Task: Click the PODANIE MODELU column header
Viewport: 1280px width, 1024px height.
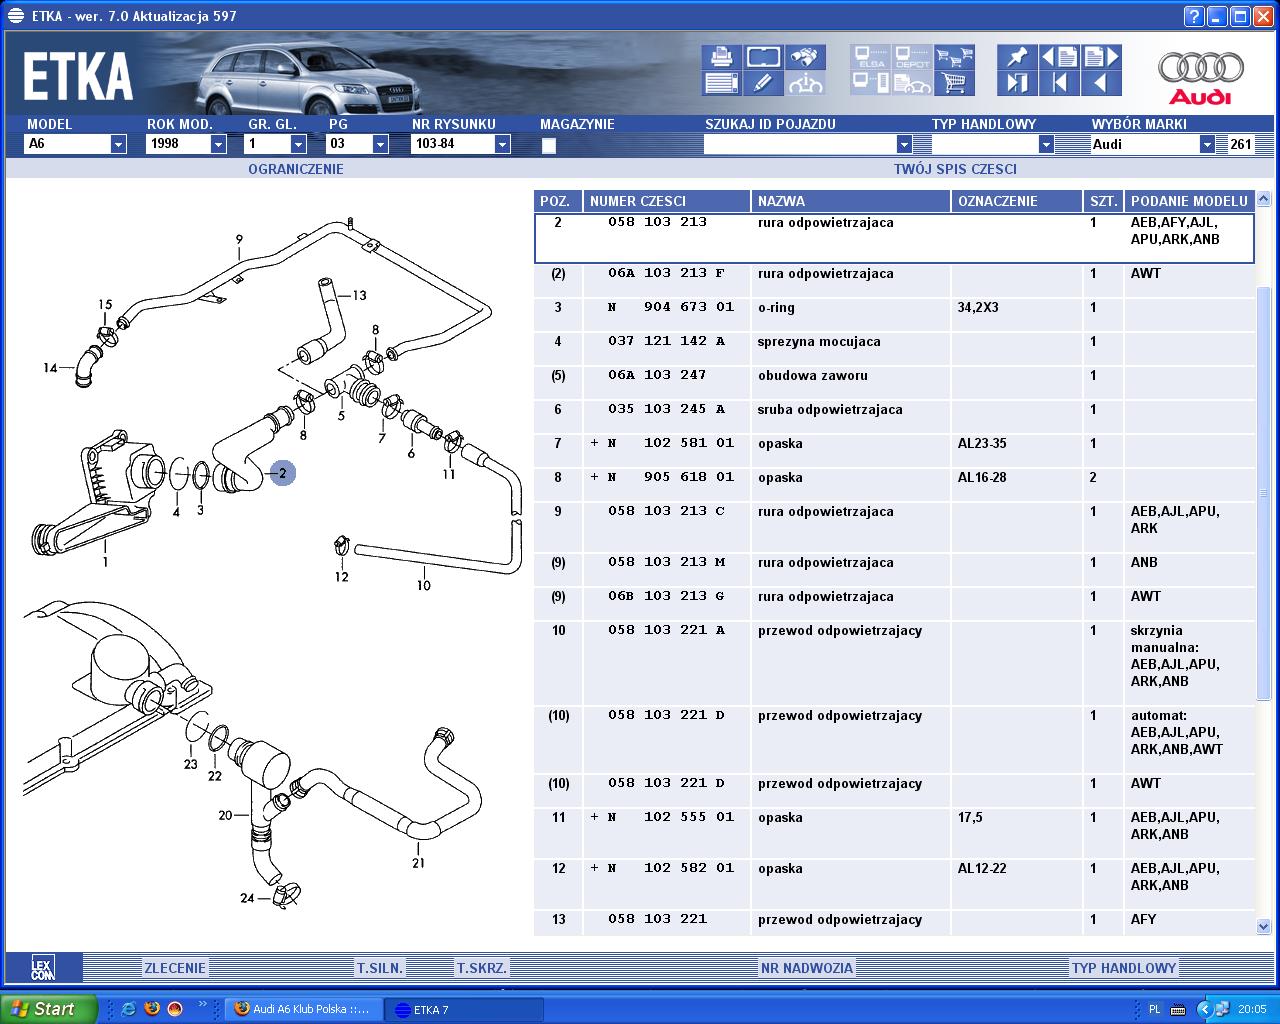Action: 1189,201
